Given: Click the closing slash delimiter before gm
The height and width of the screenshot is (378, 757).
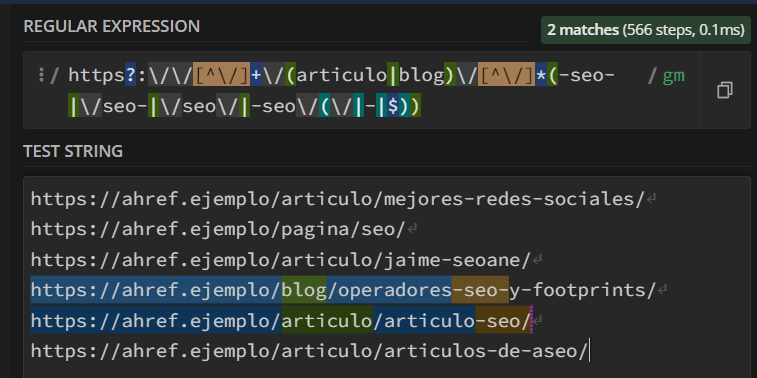Looking at the screenshot, I should coord(652,75).
